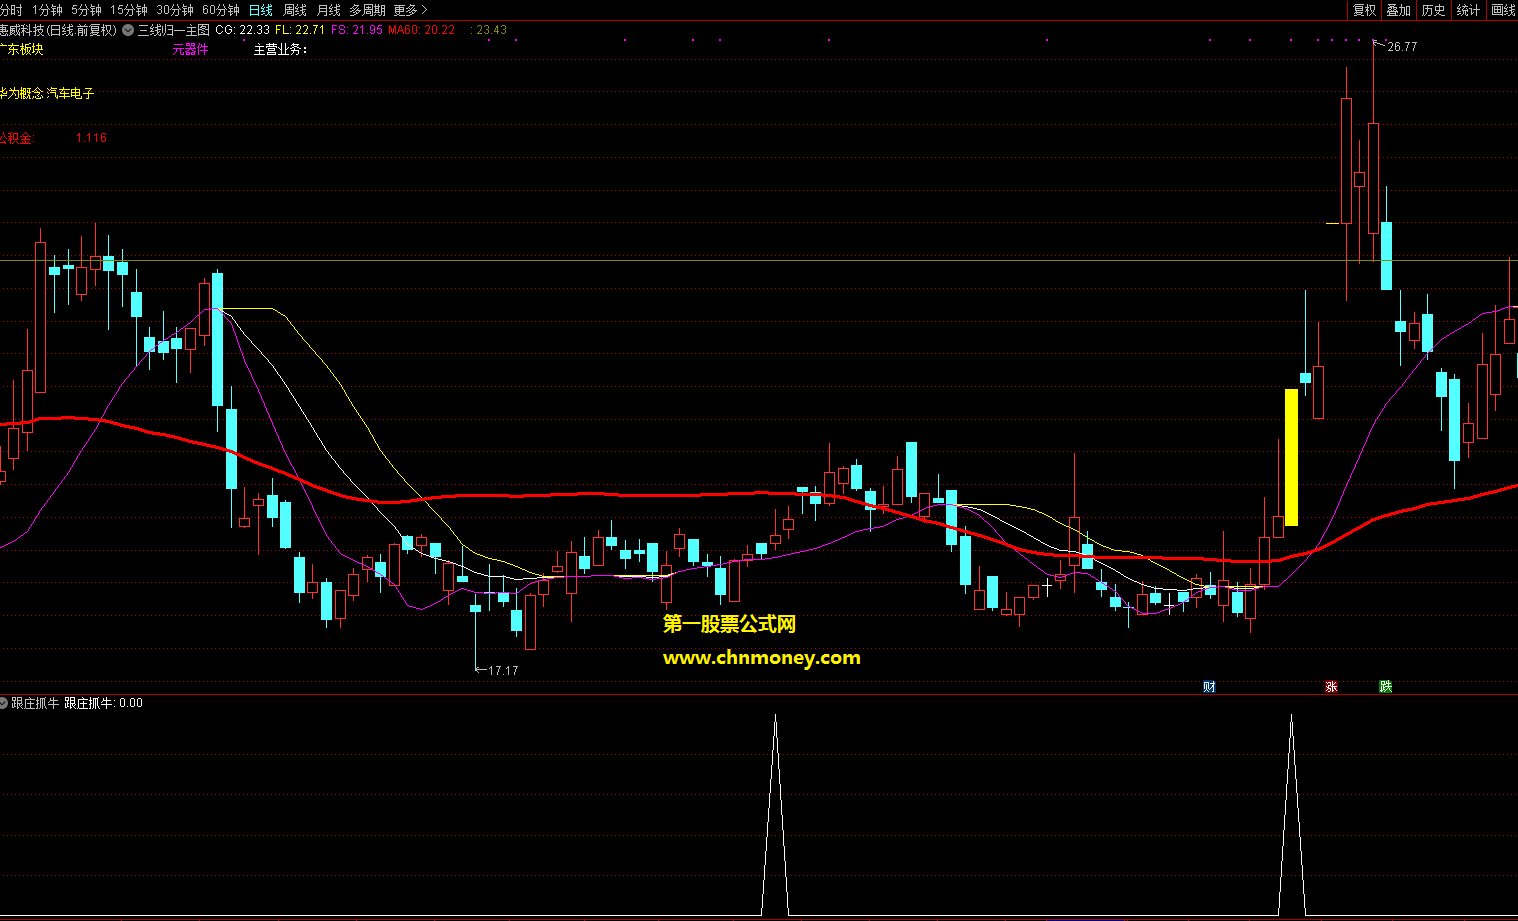Click the 跟庄抓牛: 0.00 indicator value
1518x921 pixels.
pyautogui.click(x=104, y=703)
